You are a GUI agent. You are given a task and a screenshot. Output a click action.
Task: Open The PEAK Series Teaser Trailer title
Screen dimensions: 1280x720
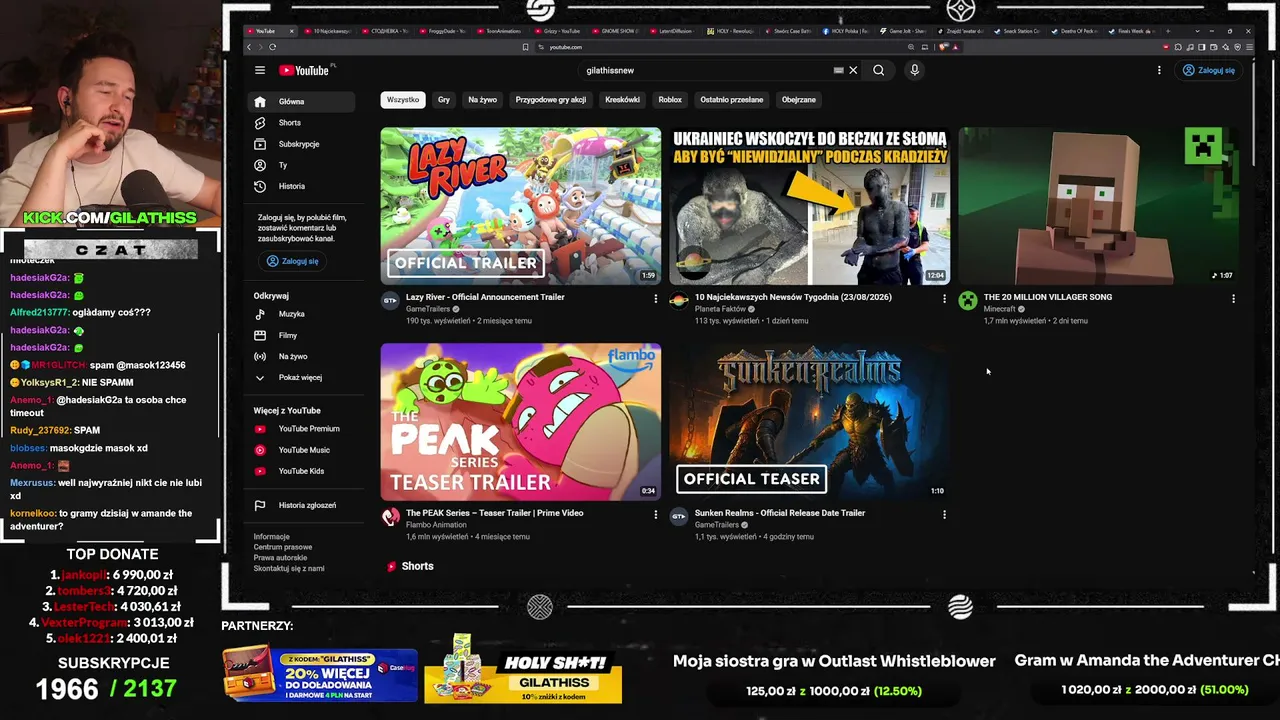[x=494, y=513]
